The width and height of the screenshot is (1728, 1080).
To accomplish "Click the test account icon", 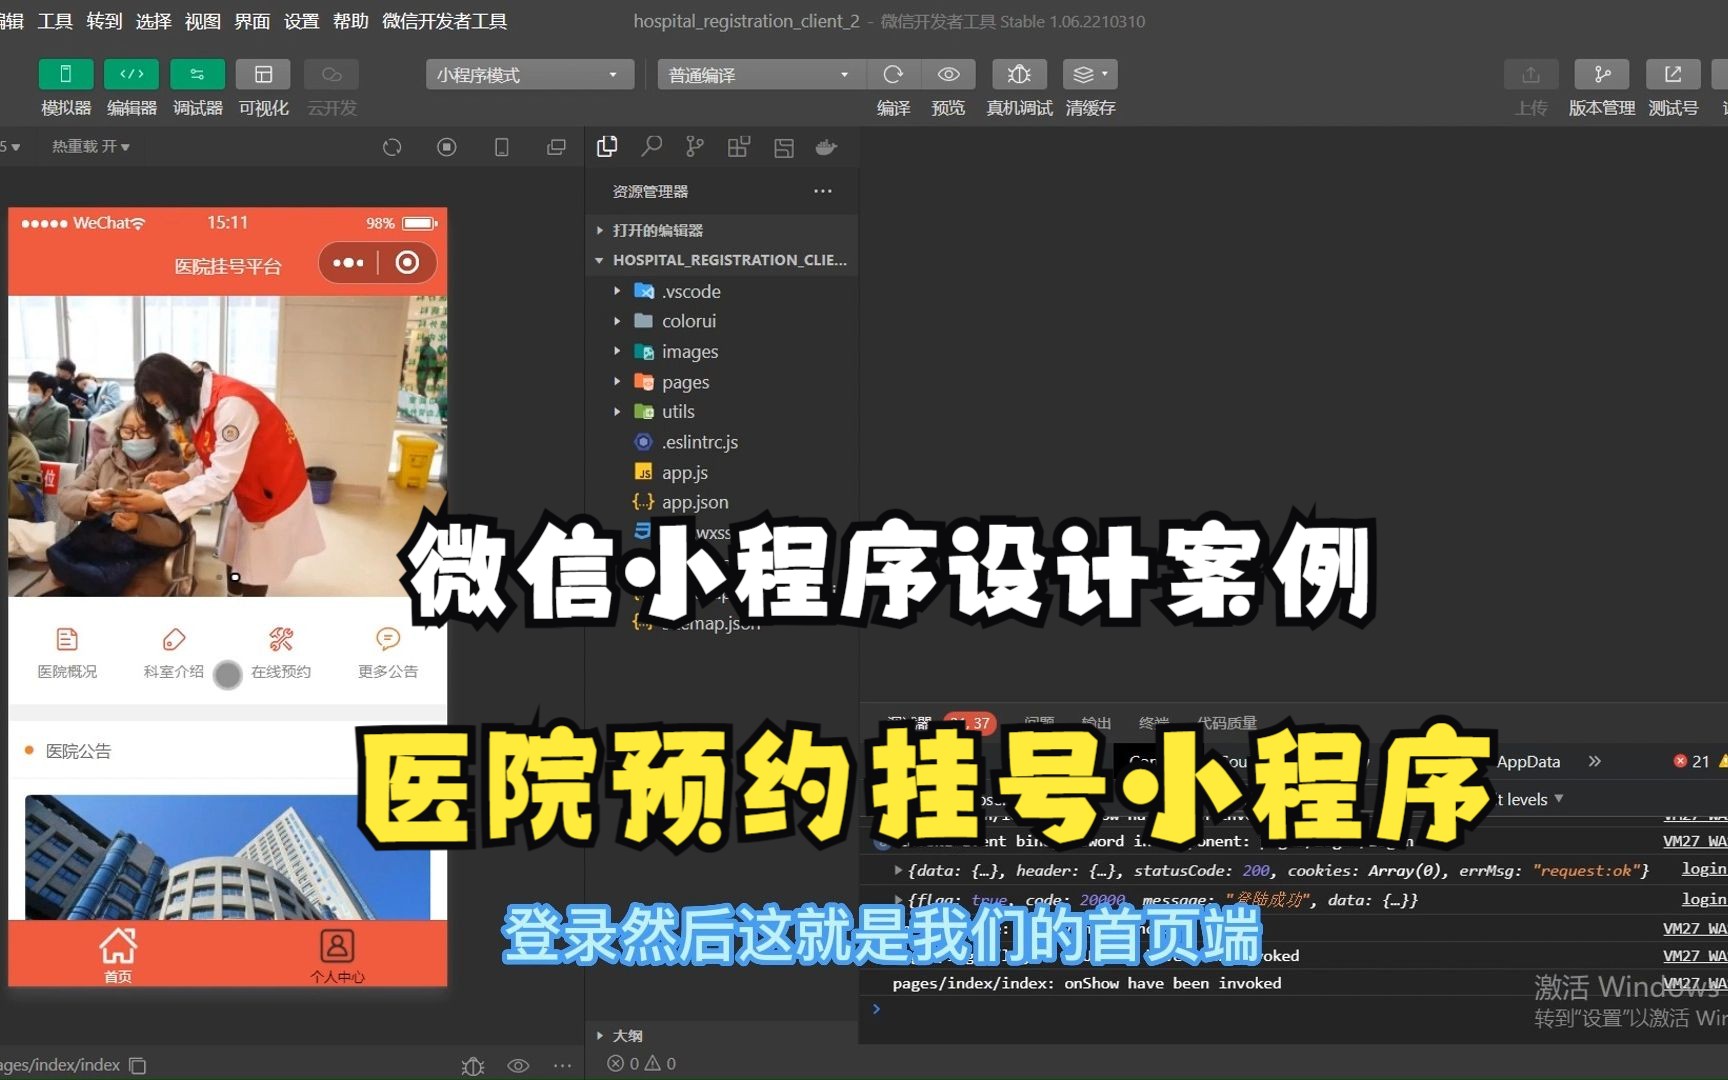I will click(x=1673, y=74).
